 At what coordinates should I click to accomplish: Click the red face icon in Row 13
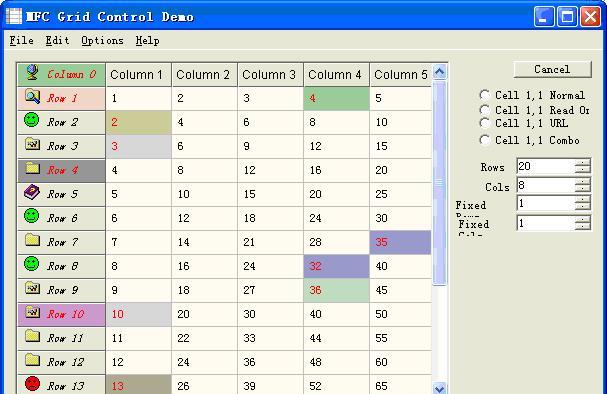coord(33,383)
